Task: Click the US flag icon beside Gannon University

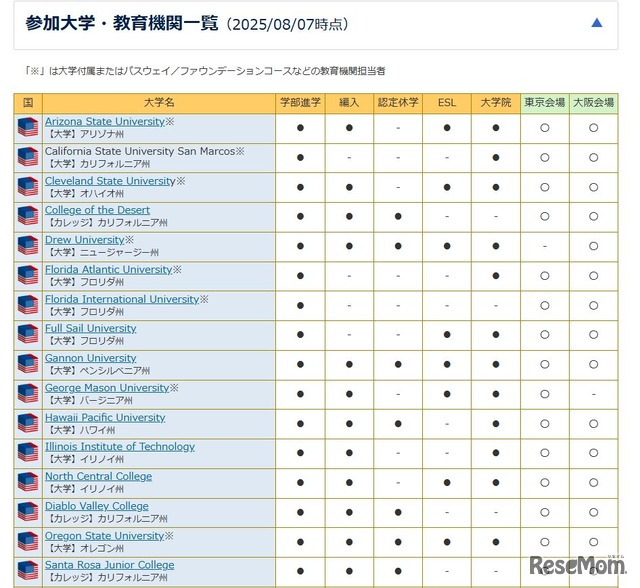Action: 28,364
